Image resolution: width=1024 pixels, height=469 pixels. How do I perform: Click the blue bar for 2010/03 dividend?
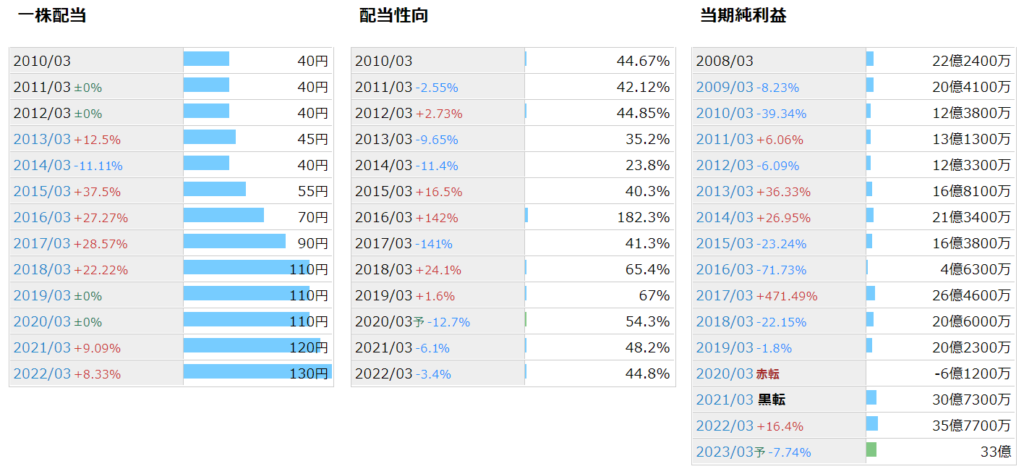tap(206, 59)
